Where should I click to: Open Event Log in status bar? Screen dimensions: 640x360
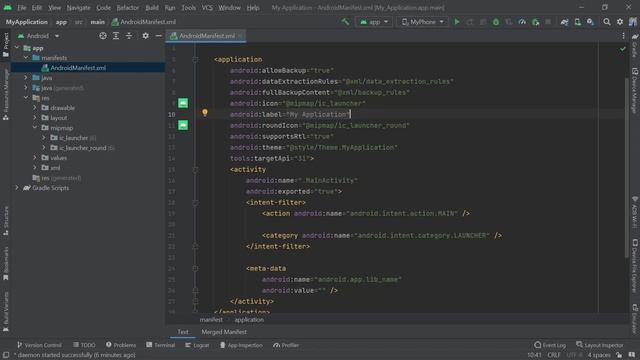[x=550, y=345]
